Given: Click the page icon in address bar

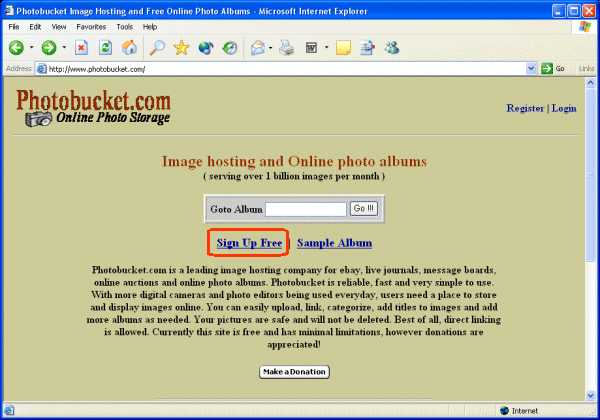Looking at the screenshot, I should (x=41, y=69).
